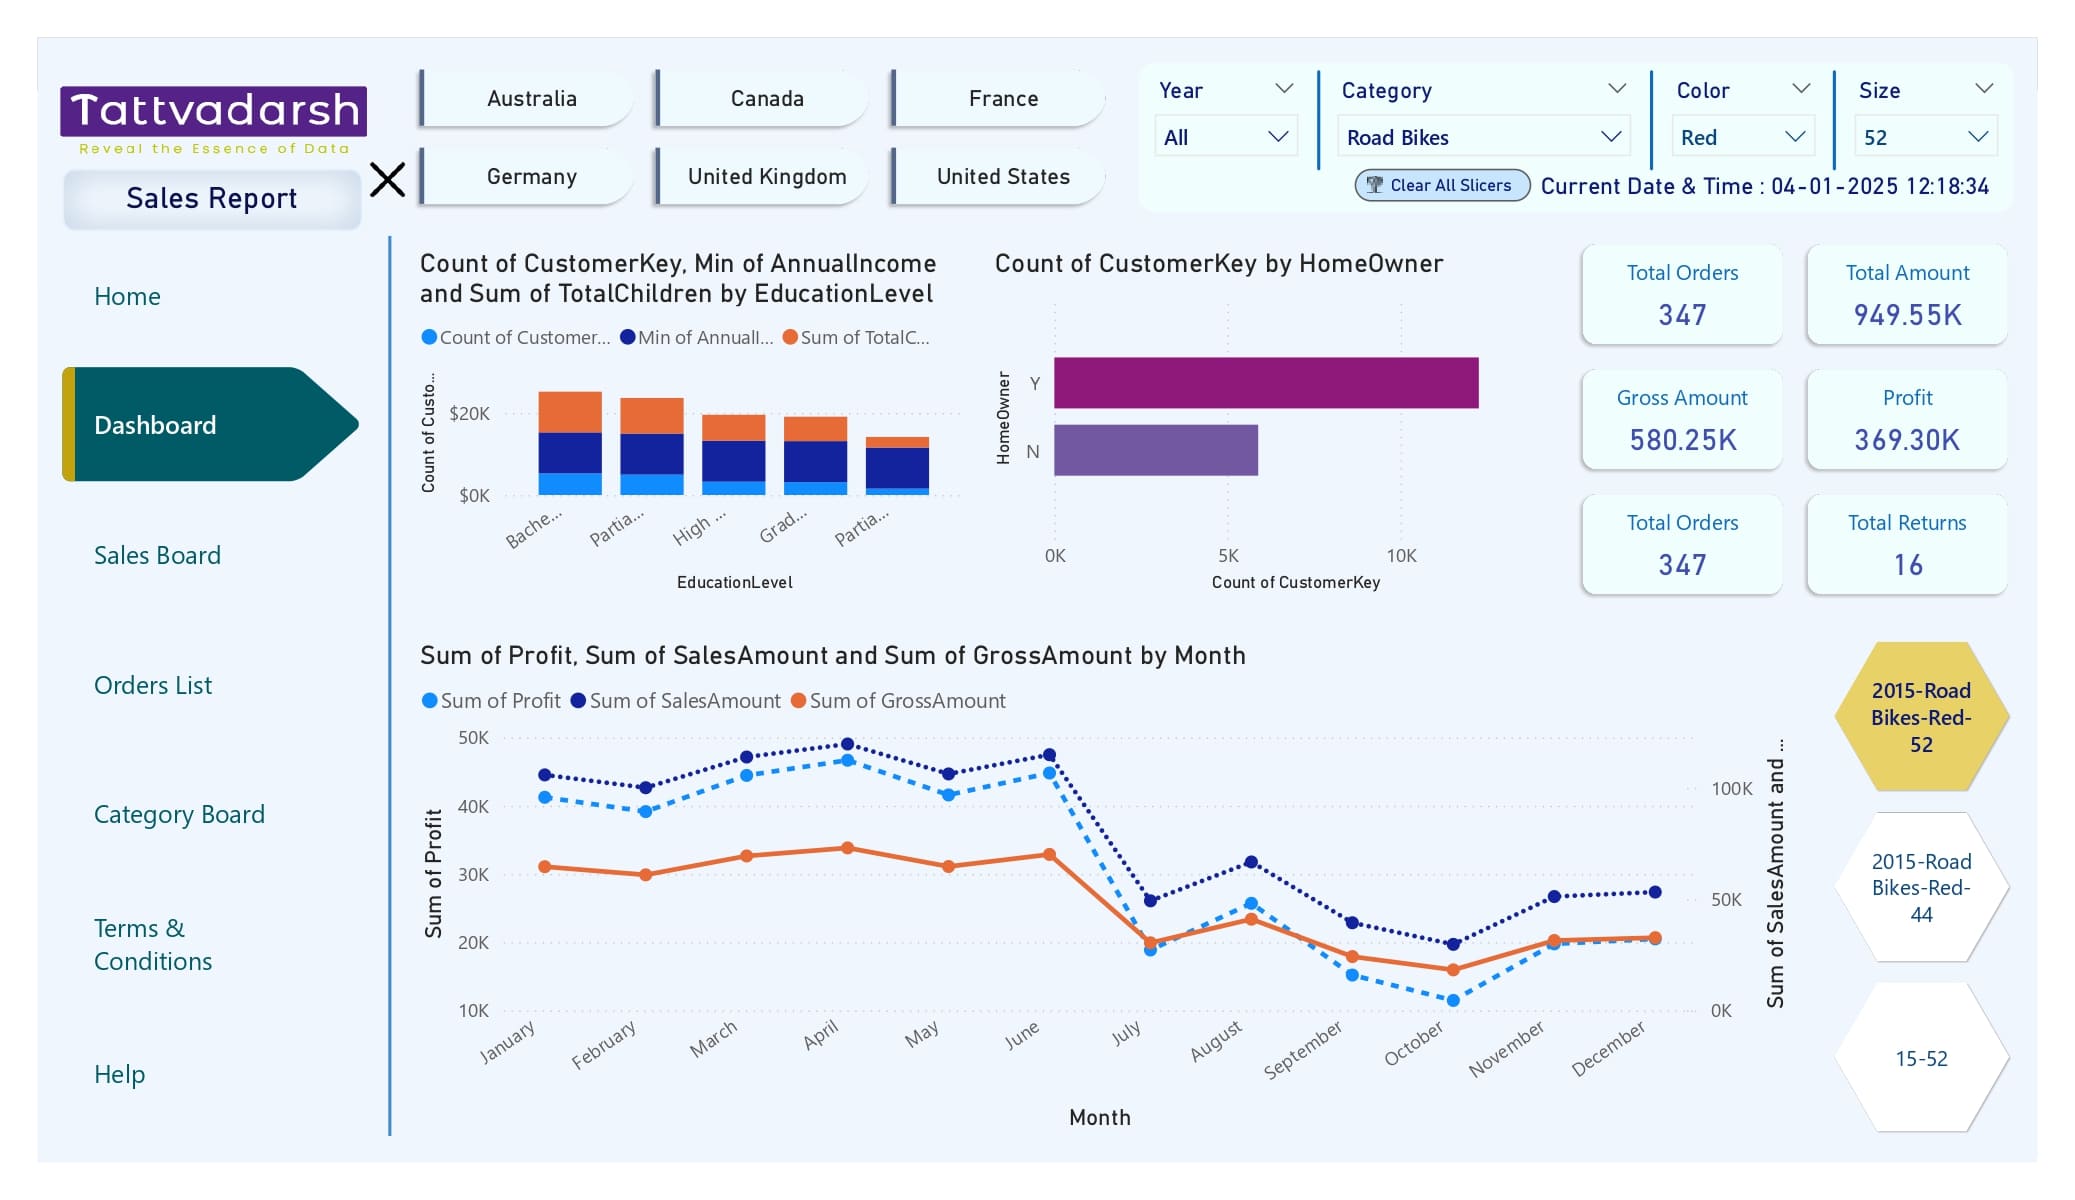
Task: Open the Sales Board page
Action: [x=157, y=555]
